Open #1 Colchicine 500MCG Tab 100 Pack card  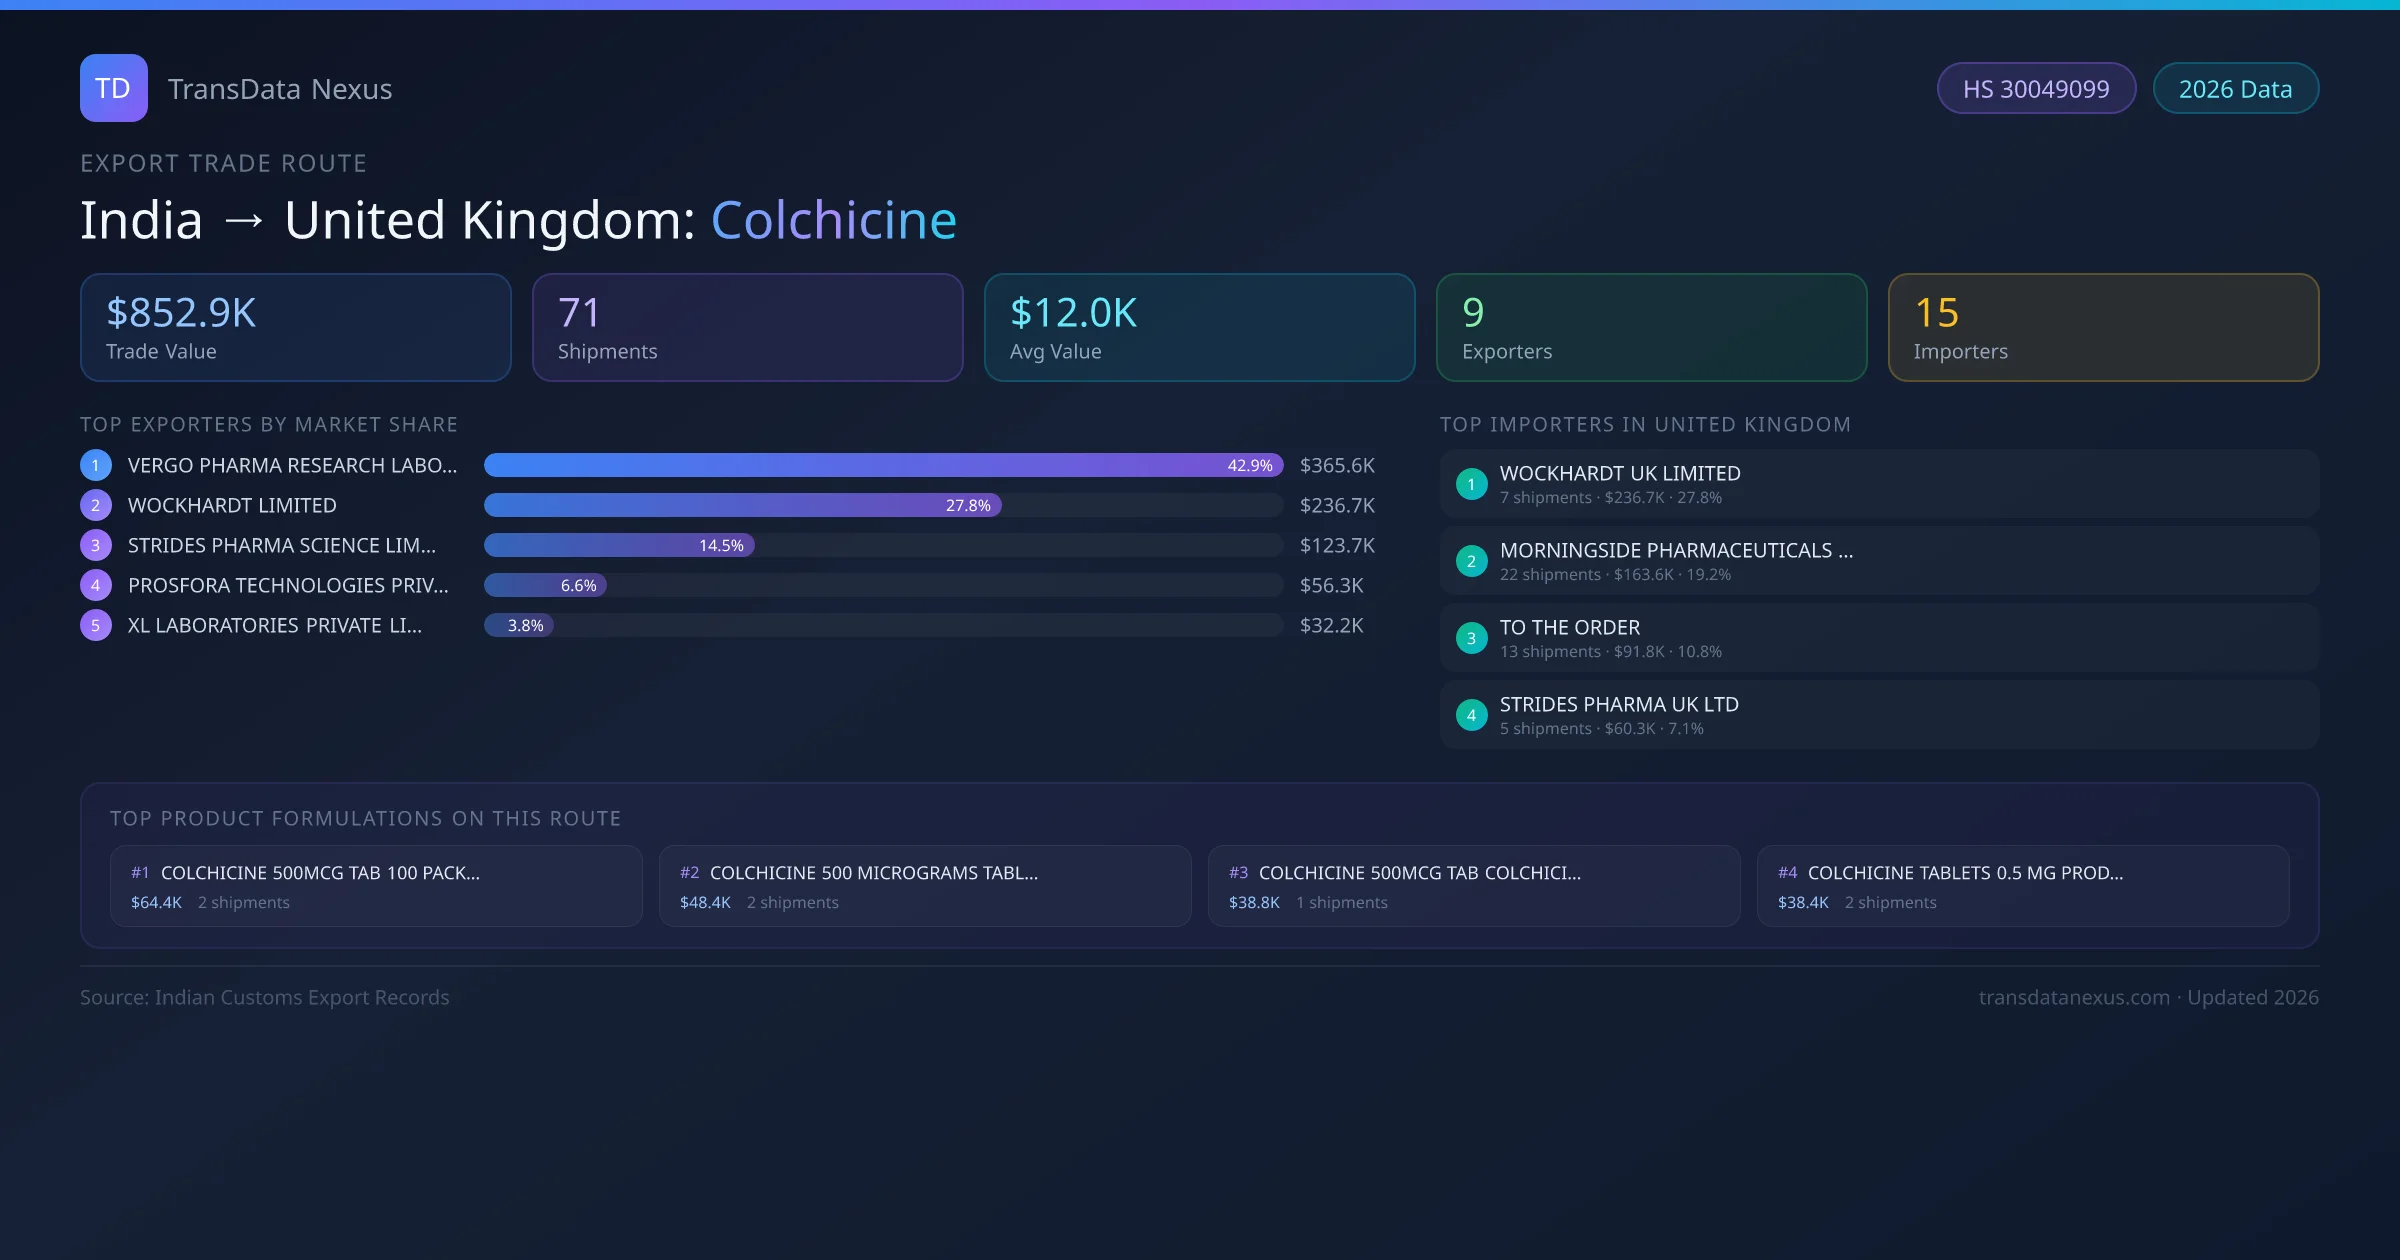pos(375,886)
